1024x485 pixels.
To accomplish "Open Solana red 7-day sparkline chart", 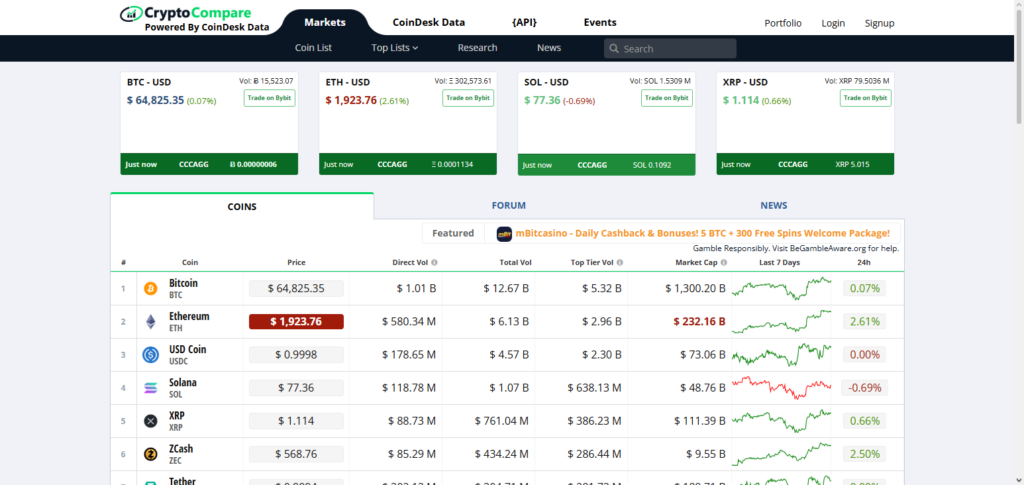I will pyautogui.click(x=782, y=388).
